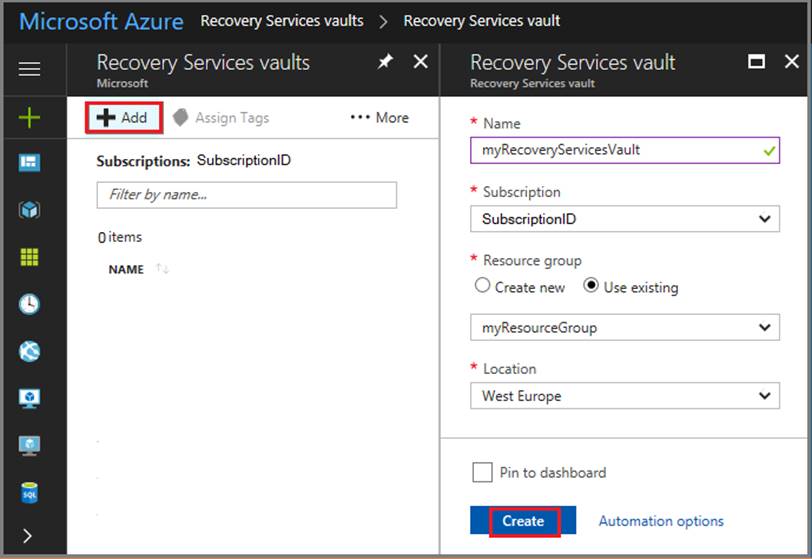
Task: Open Dashboard from the sidebar
Action: (x=29, y=163)
